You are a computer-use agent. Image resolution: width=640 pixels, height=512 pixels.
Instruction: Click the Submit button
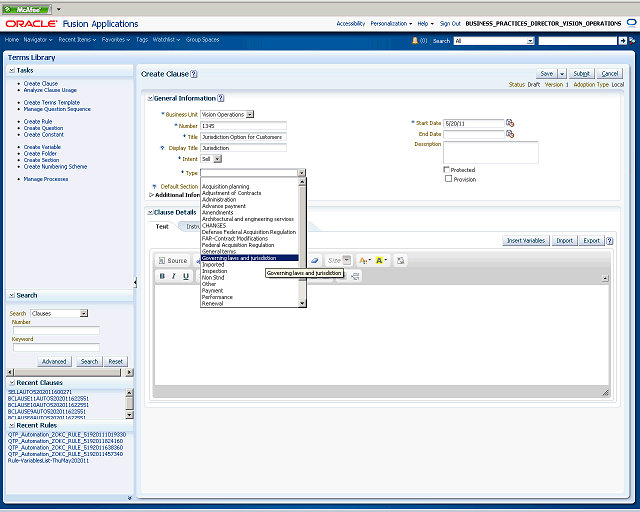(x=582, y=74)
